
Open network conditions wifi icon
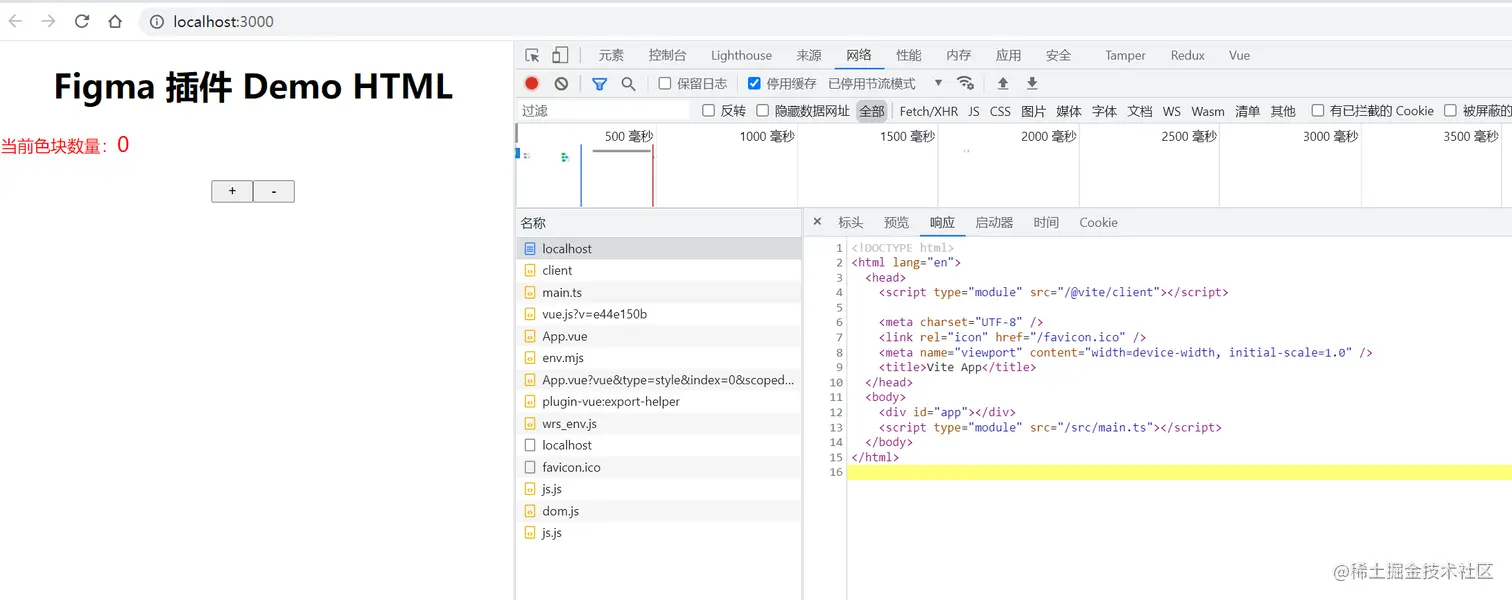pos(965,83)
